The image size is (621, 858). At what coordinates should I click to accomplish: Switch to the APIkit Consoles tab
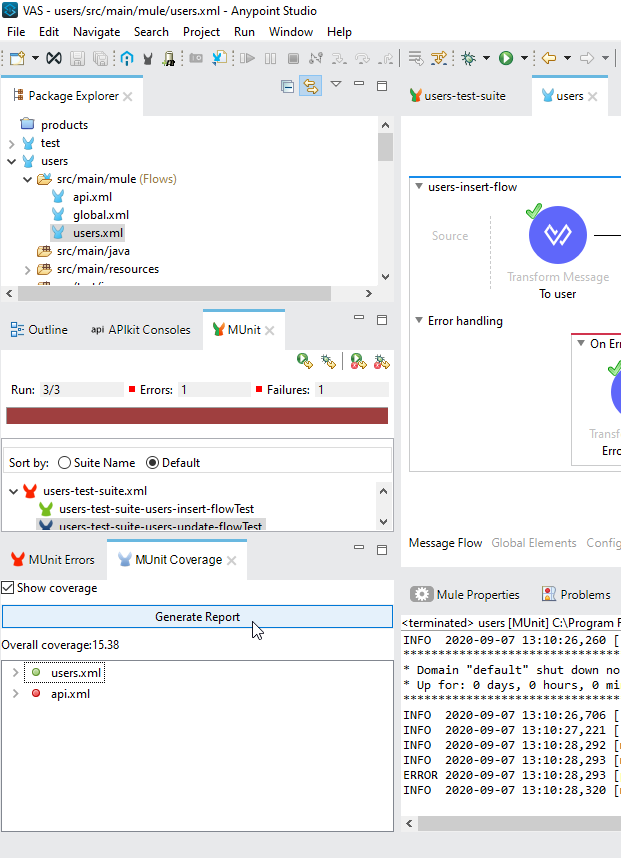click(x=141, y=329)
